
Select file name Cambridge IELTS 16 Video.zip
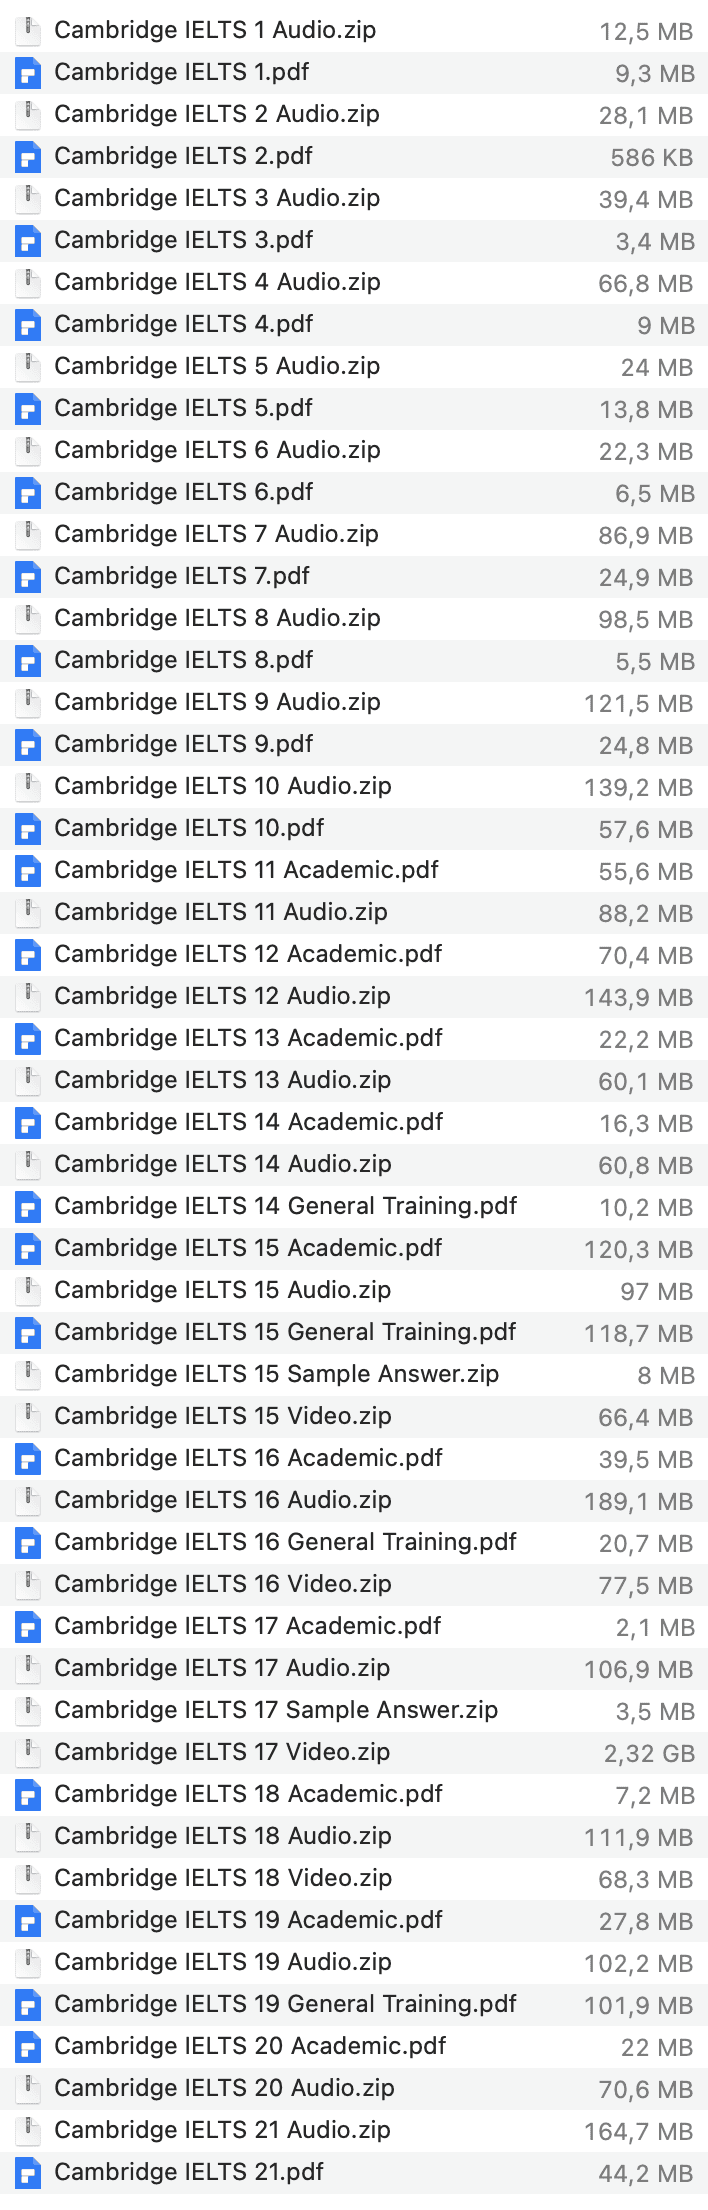click(x=223, y=1584)
